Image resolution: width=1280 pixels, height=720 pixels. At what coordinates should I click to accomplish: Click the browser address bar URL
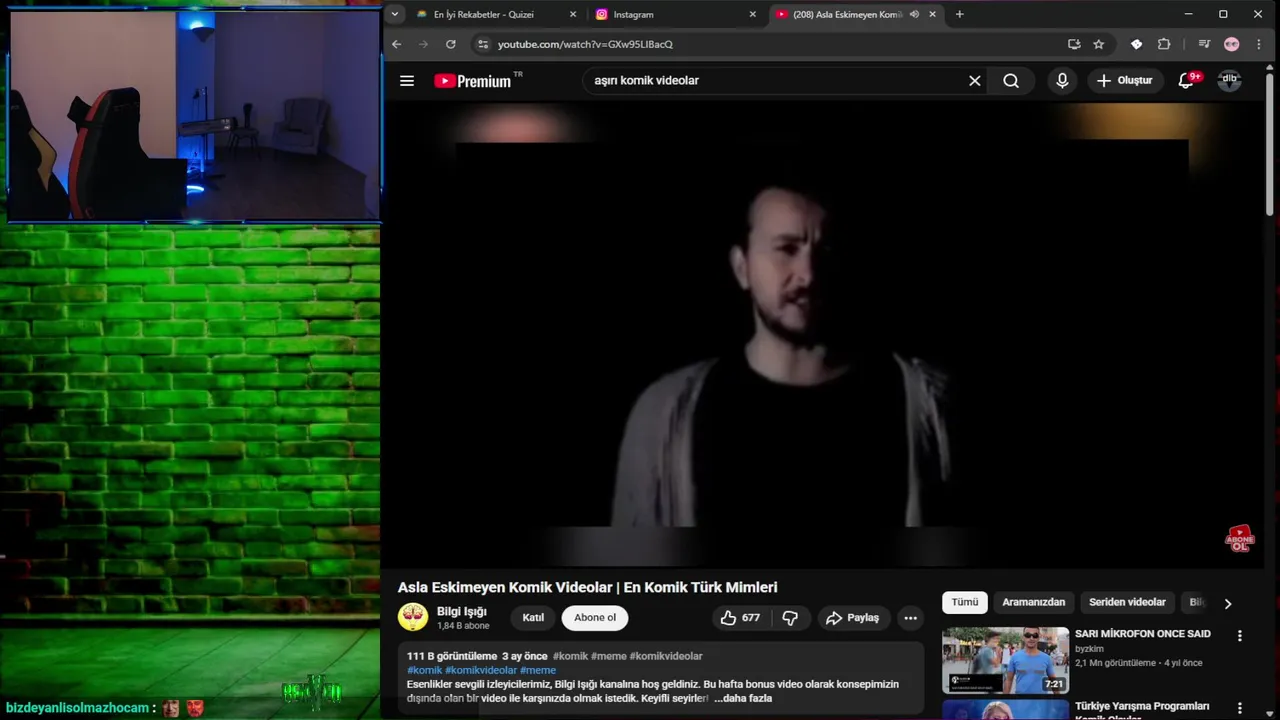pyautogui.click(x=585, y=44)
